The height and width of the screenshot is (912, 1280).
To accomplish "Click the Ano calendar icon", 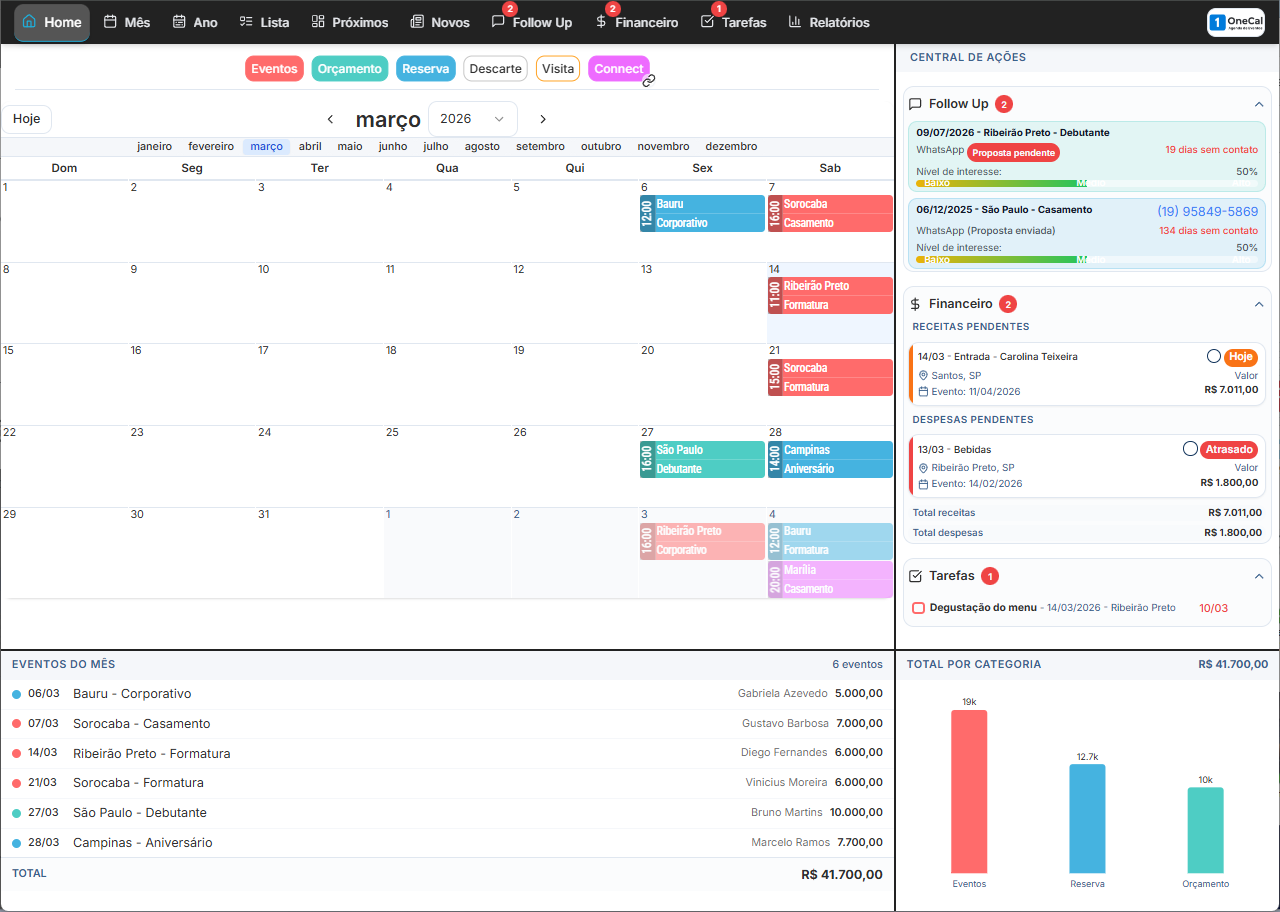I will [179, 22].
